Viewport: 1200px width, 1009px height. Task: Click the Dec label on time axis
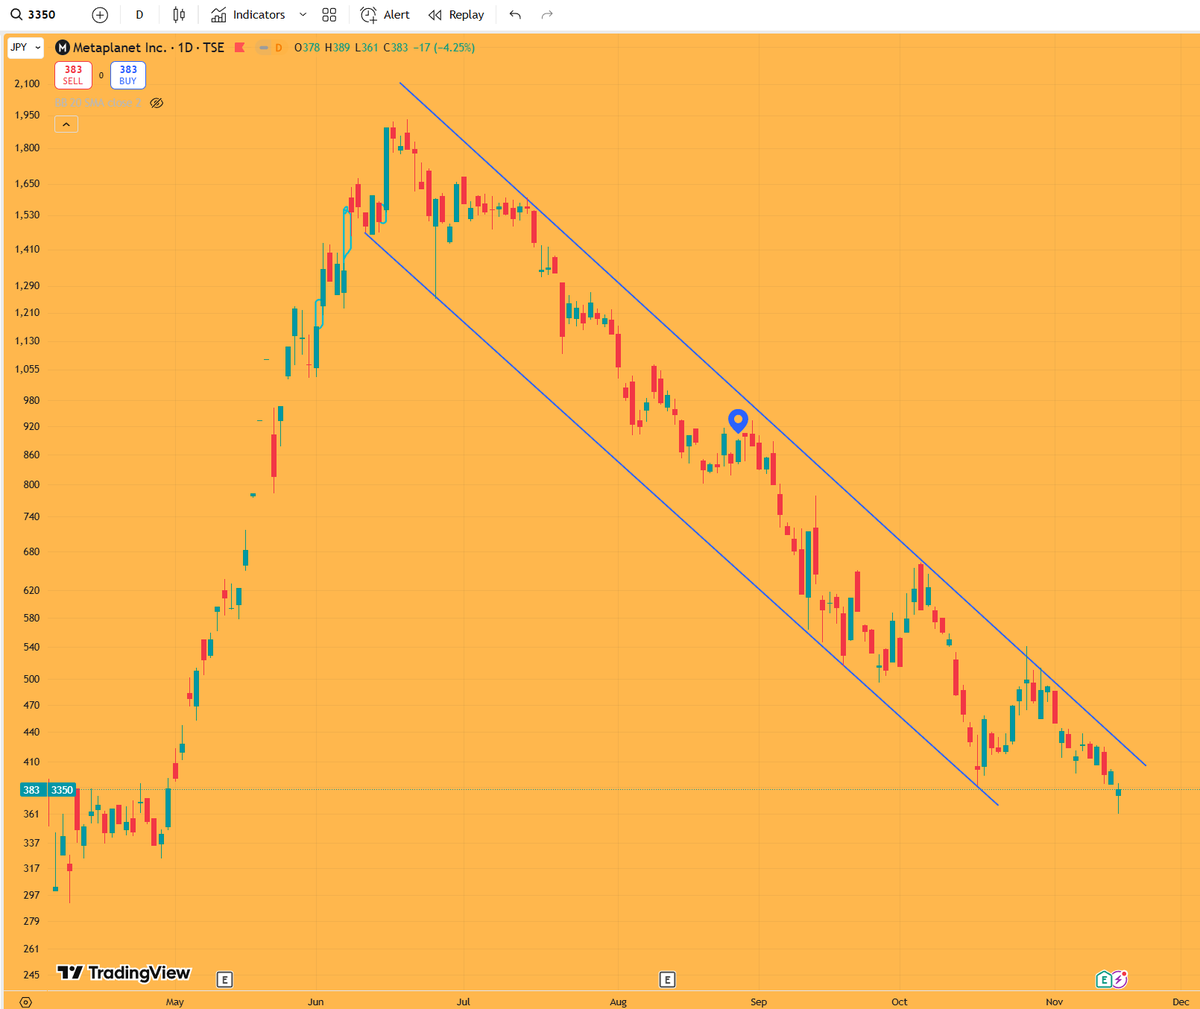click(x=1181, y=1002)
